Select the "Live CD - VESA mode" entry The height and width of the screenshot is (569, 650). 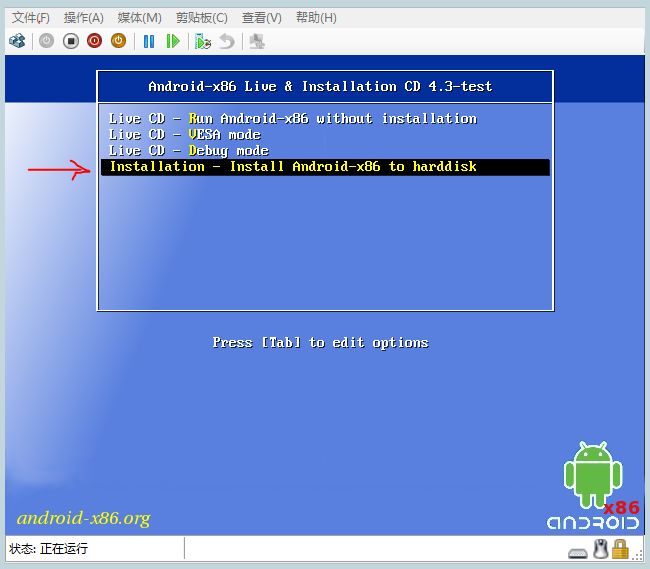[185, 135]
